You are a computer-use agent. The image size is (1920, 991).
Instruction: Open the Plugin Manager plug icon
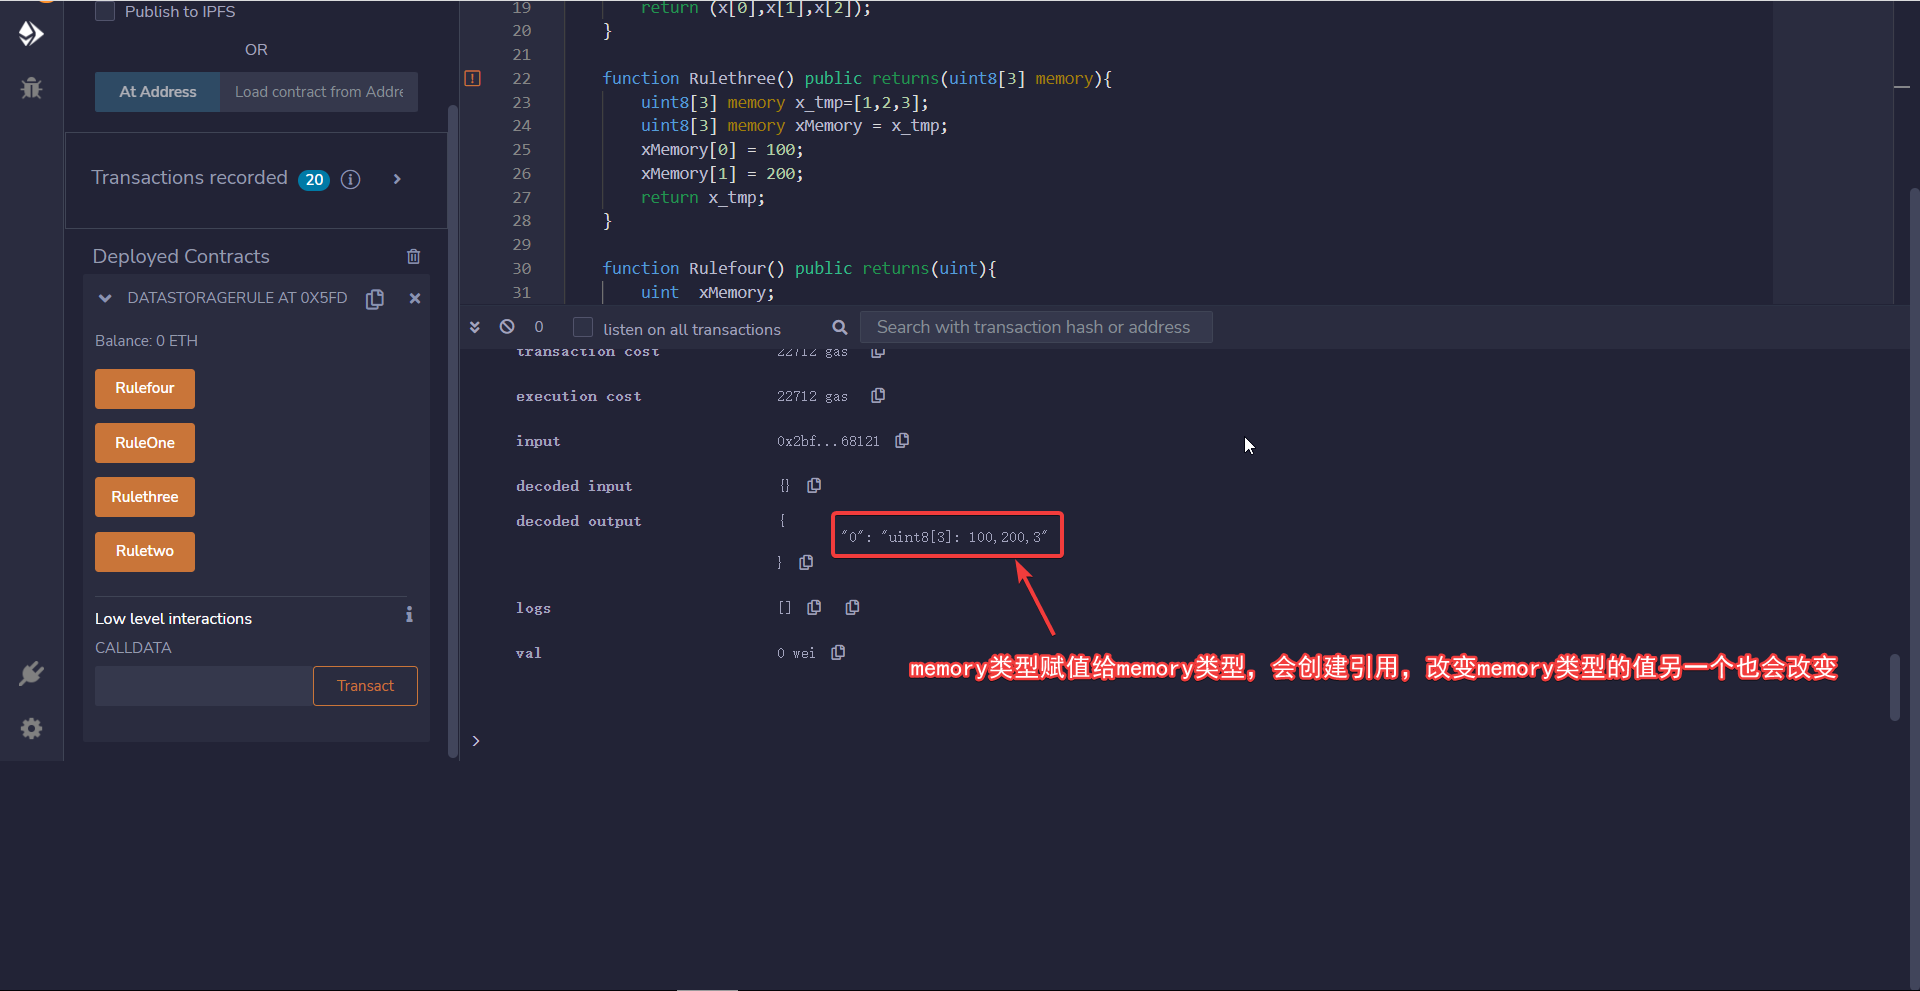point(31,673)
